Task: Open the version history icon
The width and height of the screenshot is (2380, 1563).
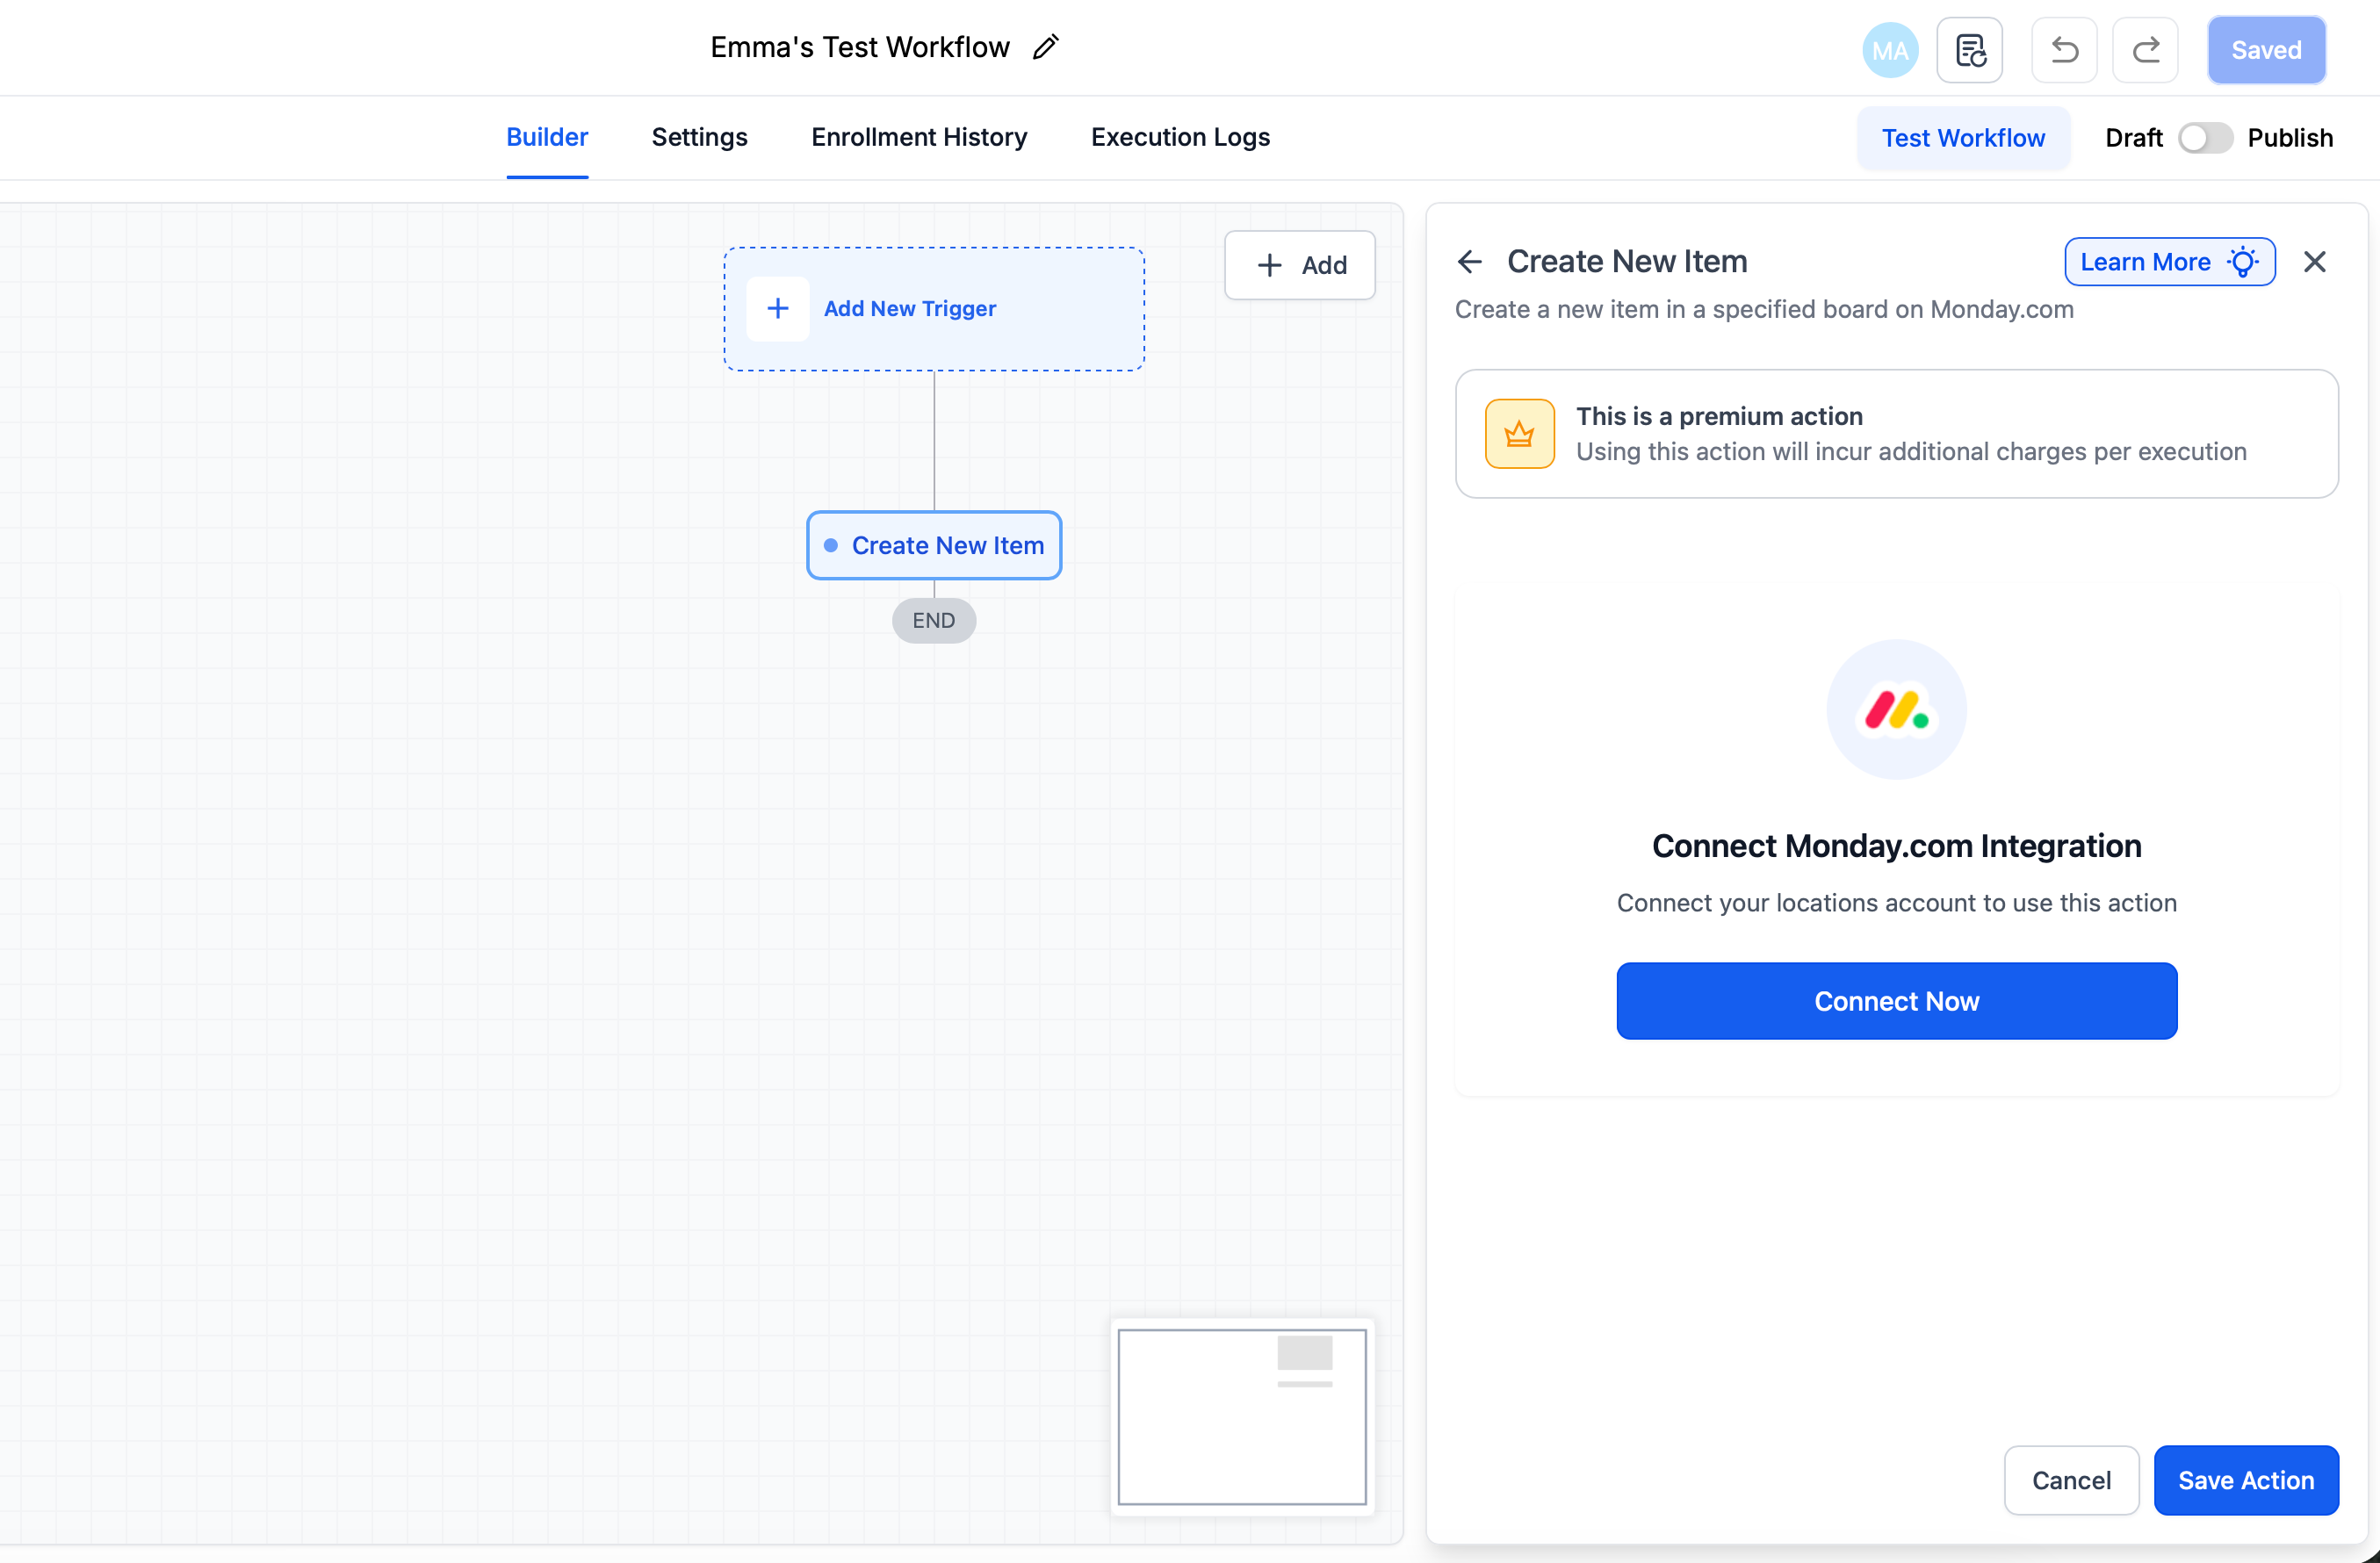Action: (1969, 50)
